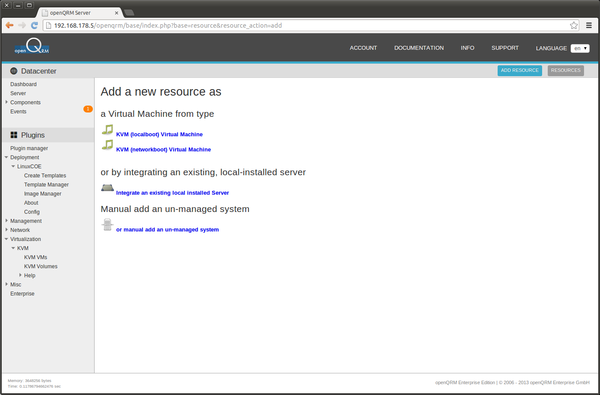The width and height of the screenshot is (600, 395).
Task: Open the Documentation menu
Action: [x=419, y=48]
